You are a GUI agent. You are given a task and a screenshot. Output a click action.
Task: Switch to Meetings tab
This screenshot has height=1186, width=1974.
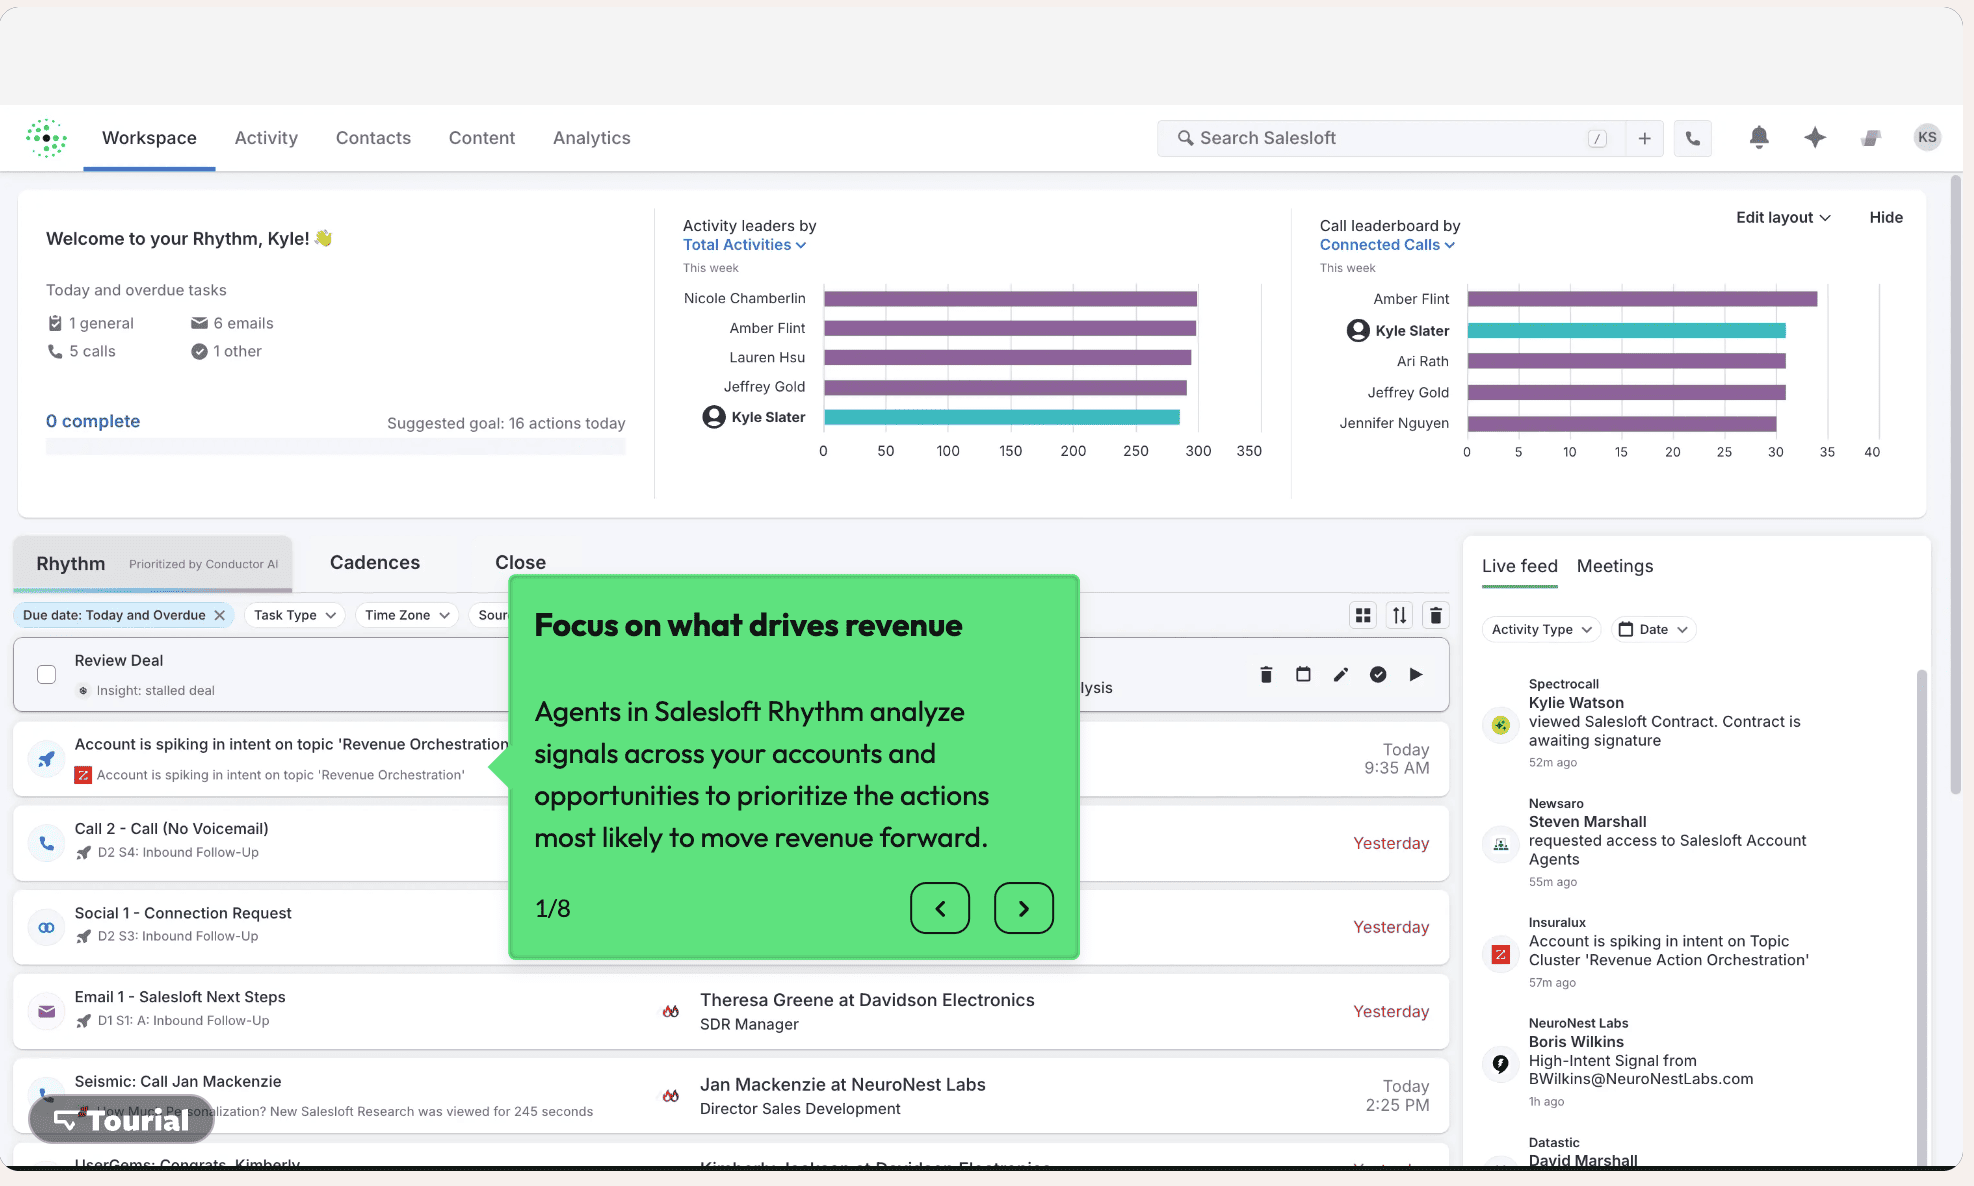pos(1615,566)
